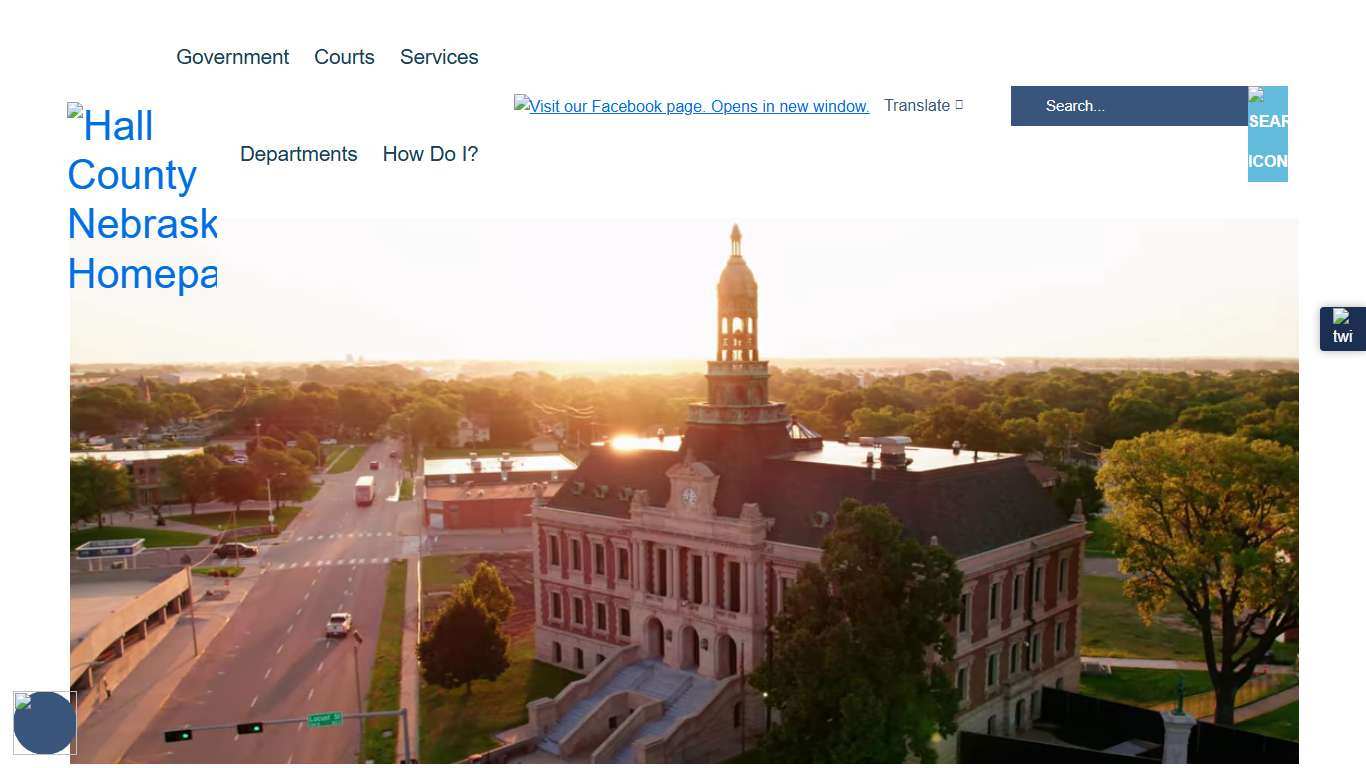Focus the Search... text field

[1128, 106]
